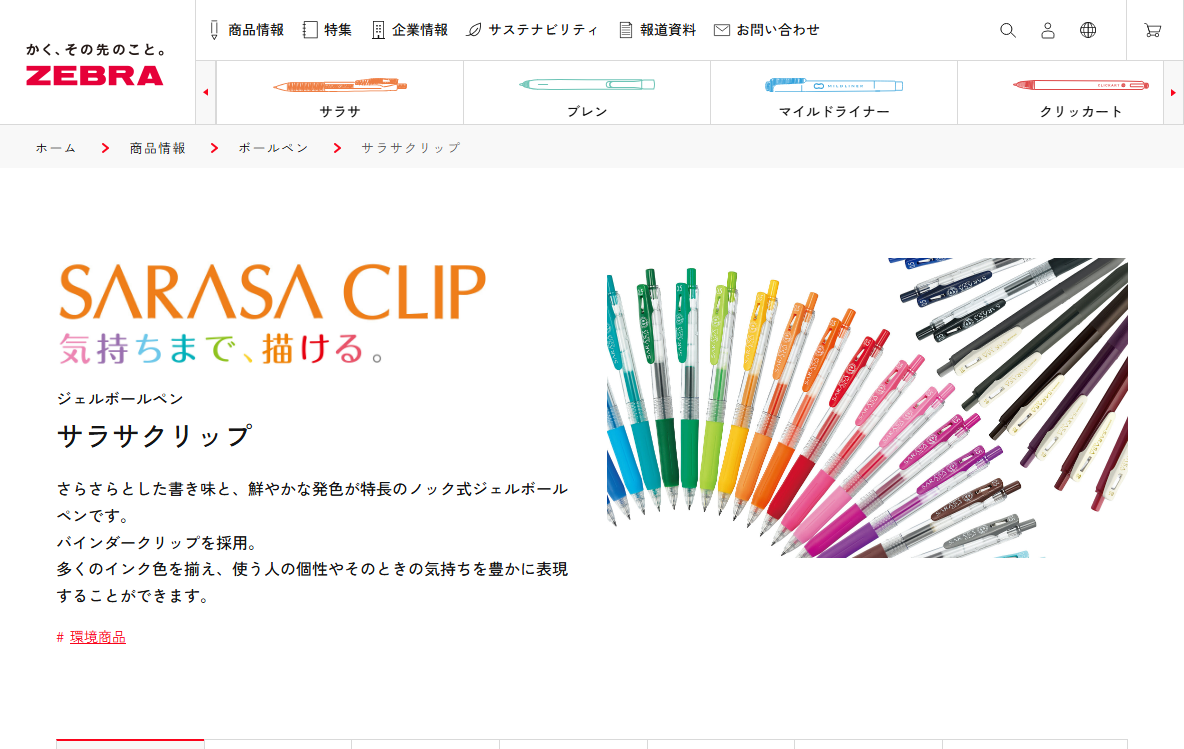Click the Sarasa Clip pens hero image
The height and width of the screenshot is (749, 1184).
coord(867,408)
